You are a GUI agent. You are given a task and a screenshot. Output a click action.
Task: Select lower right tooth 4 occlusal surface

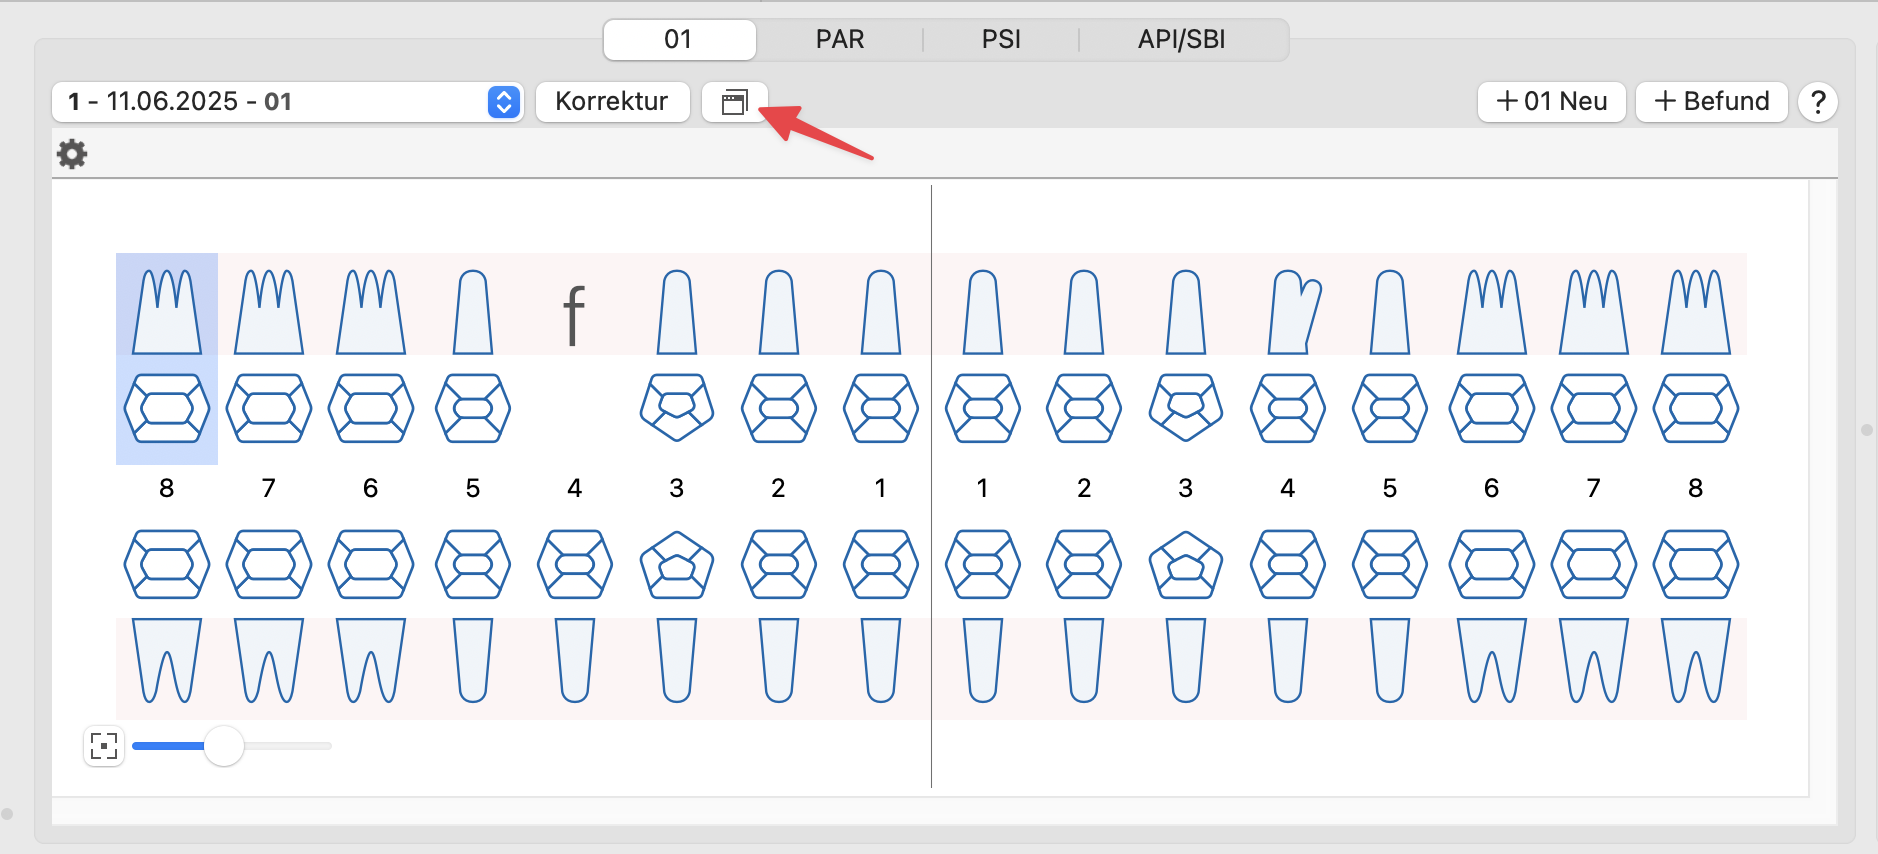click(x=575, y=564)
